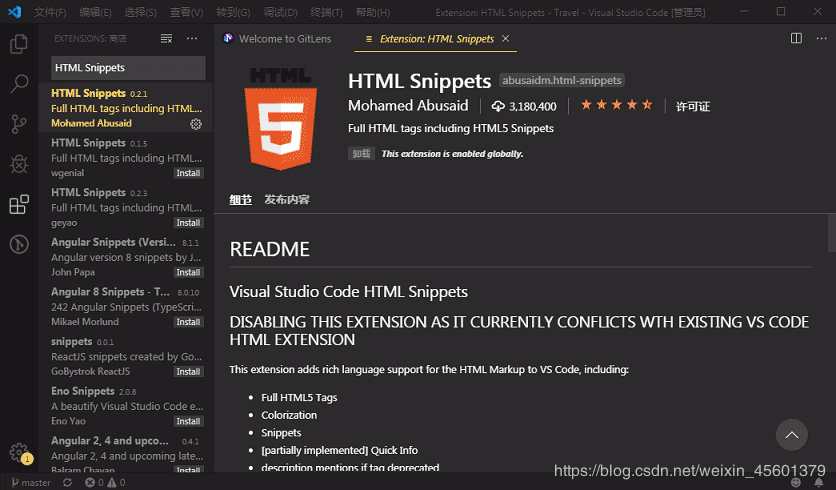Open extensions filter list icon
Screen dimensions: 836x490
pos(167,39)
